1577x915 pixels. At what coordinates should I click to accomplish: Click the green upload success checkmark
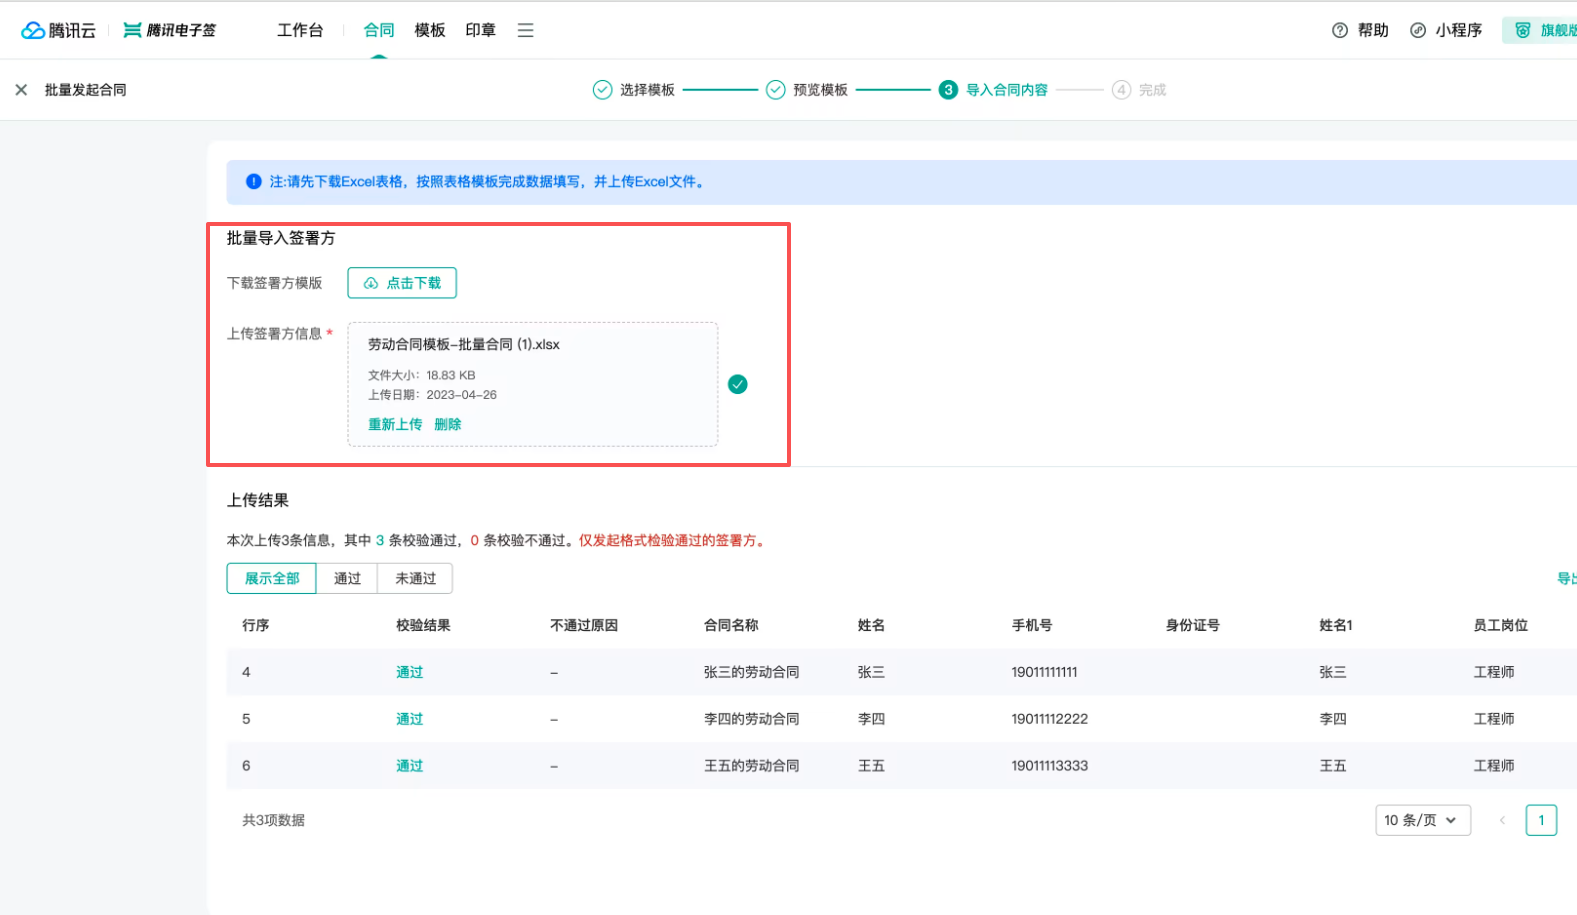738,384
